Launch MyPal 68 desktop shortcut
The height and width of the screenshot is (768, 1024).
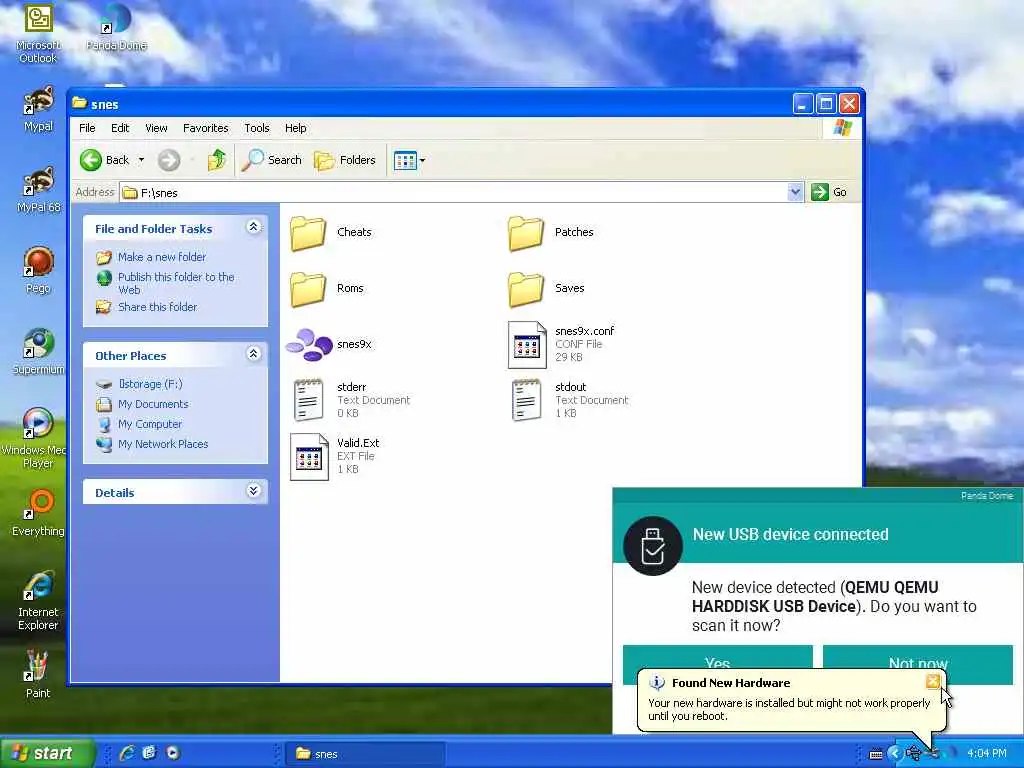(38, 190)
